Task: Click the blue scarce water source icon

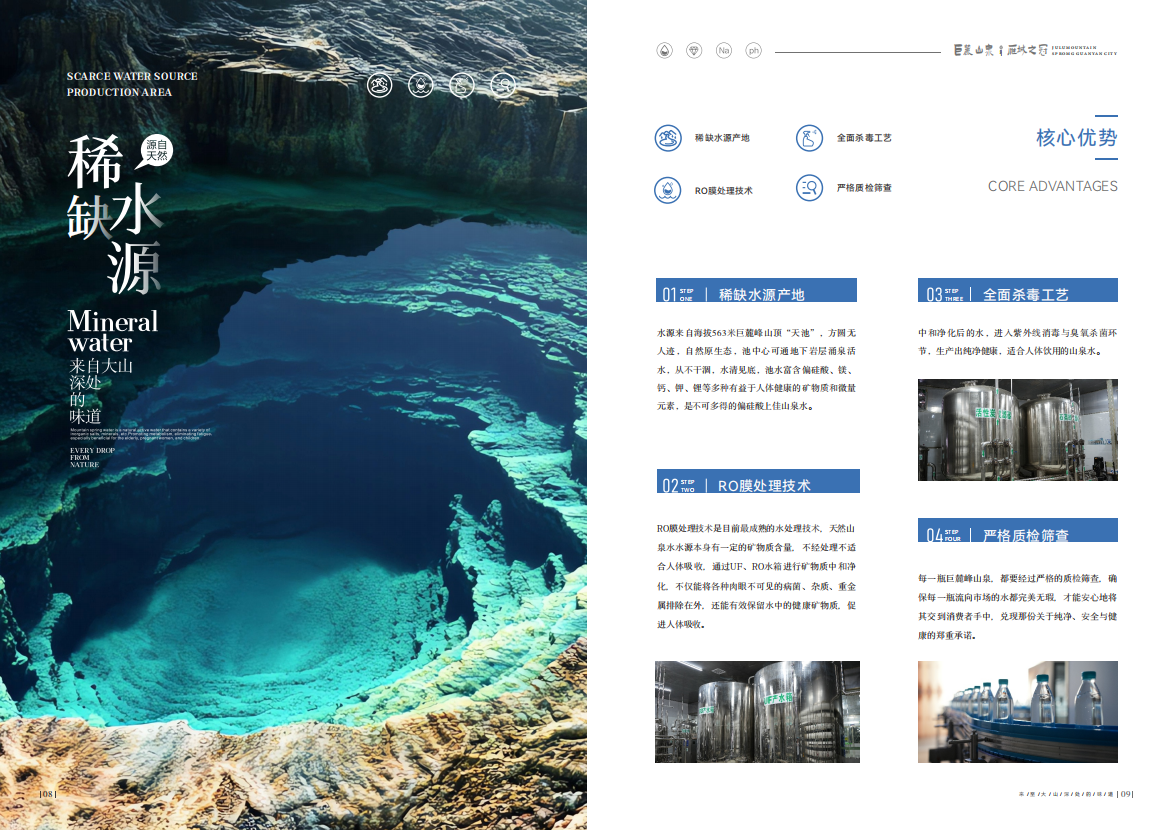Action: (x=667, y=138)
